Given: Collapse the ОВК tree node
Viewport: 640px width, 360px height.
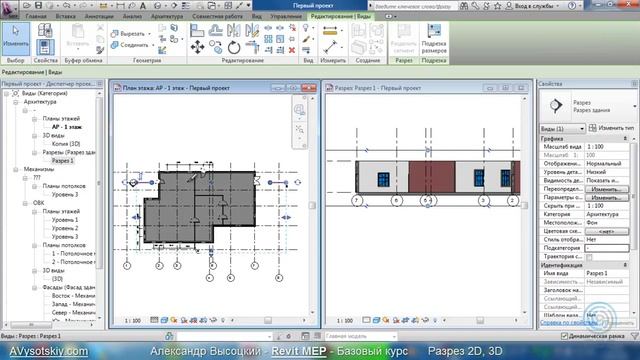Looking at the screenshot, I should pyautogui.click(x=25, y=203).
